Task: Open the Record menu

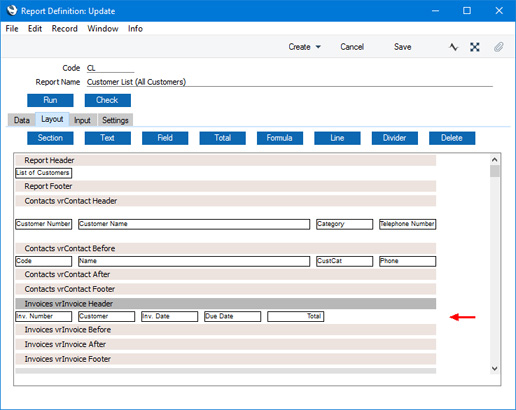Action: [65, 29]
